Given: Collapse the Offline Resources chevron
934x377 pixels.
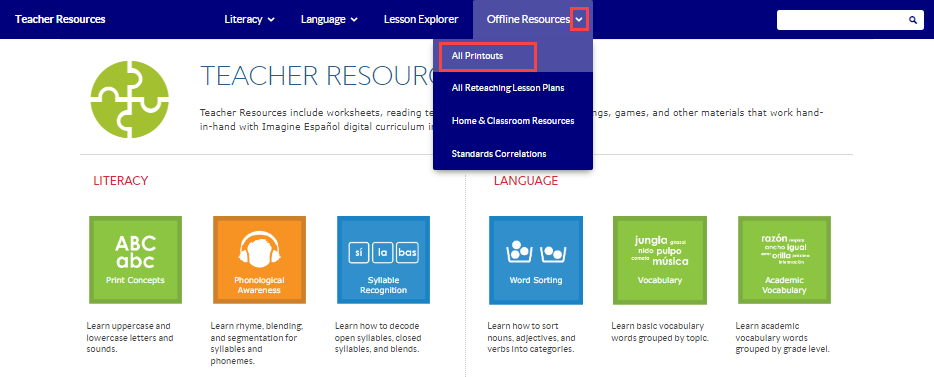Looking at the screenshot, I should click(x=580, y=20).
